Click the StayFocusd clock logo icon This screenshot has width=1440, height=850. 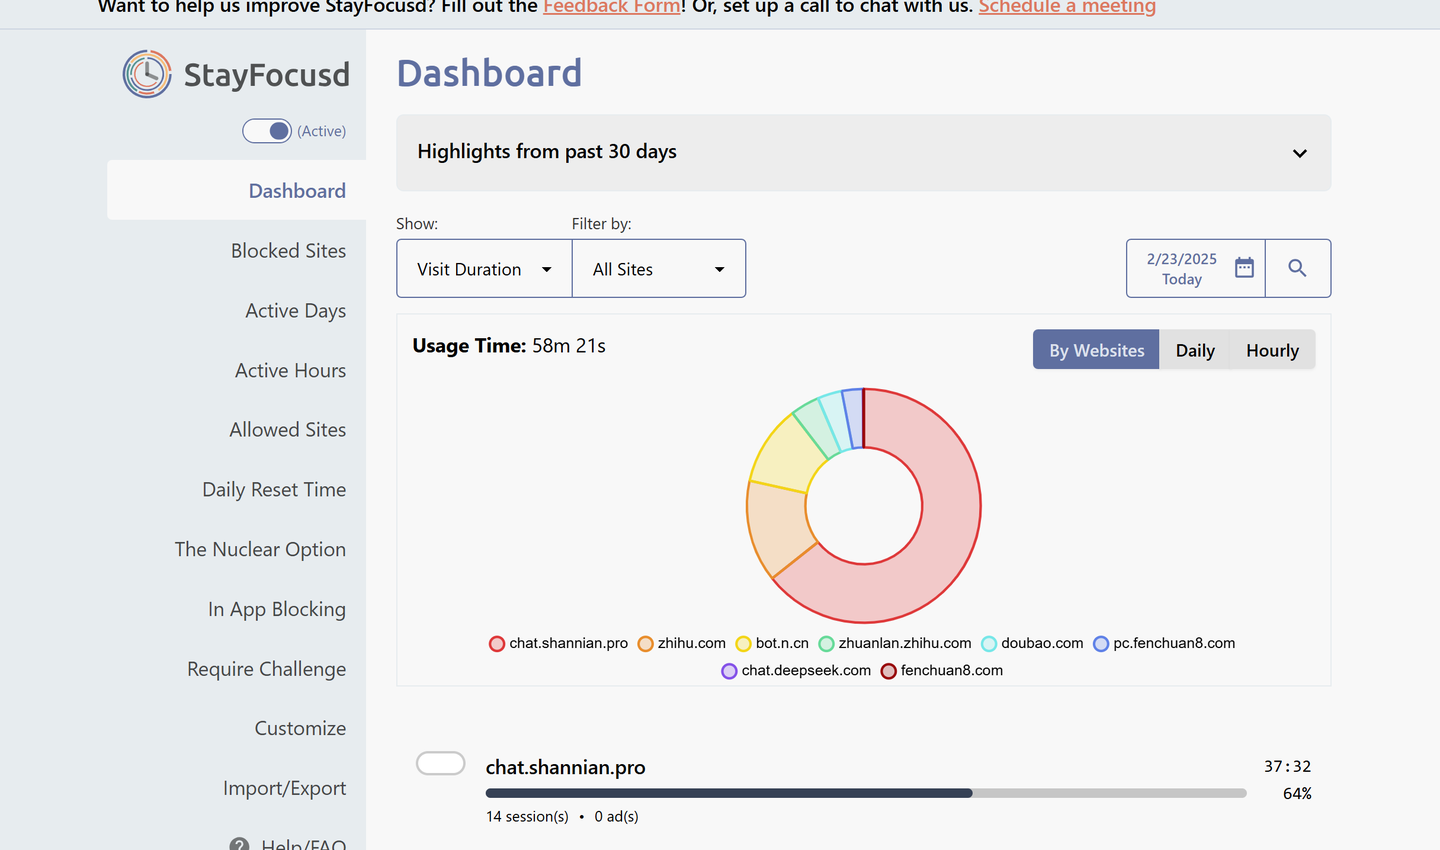click(147, 74)
